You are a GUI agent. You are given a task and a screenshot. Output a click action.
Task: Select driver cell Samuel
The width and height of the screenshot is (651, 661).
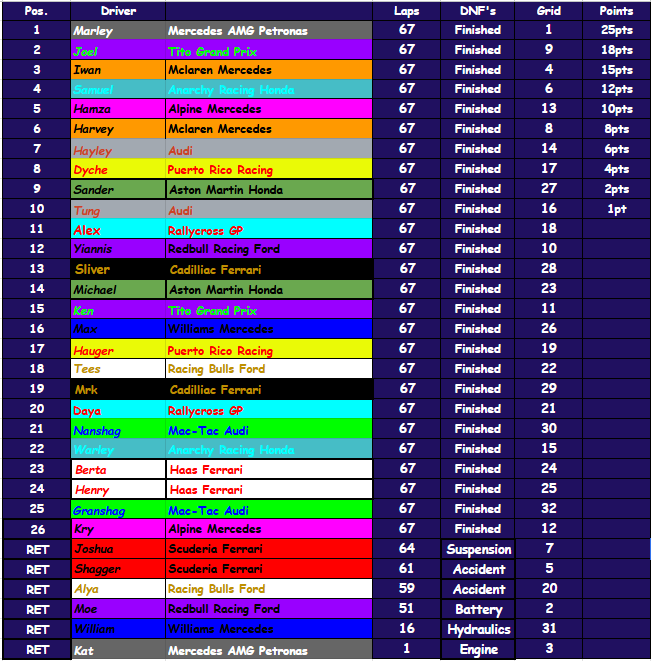click(x=118, y=89)
